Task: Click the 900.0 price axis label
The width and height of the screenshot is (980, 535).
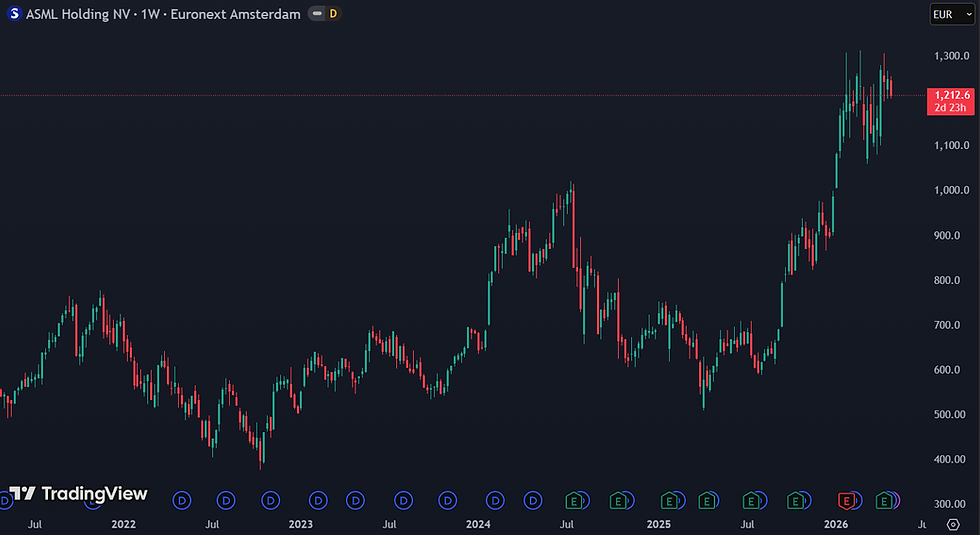Action: pyautogui.click(x=947, y=236)
